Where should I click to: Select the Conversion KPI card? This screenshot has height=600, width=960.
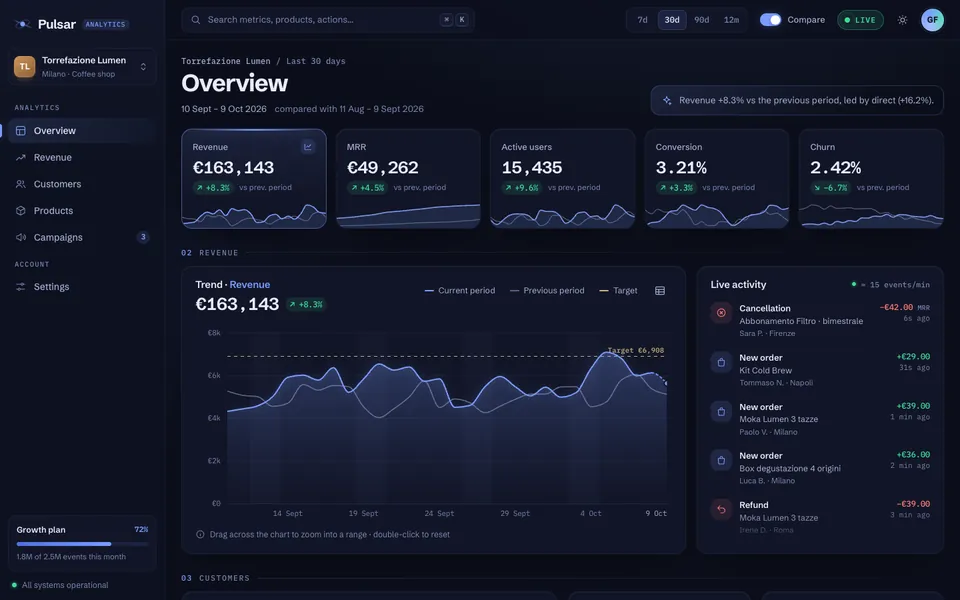pos(717,179)
